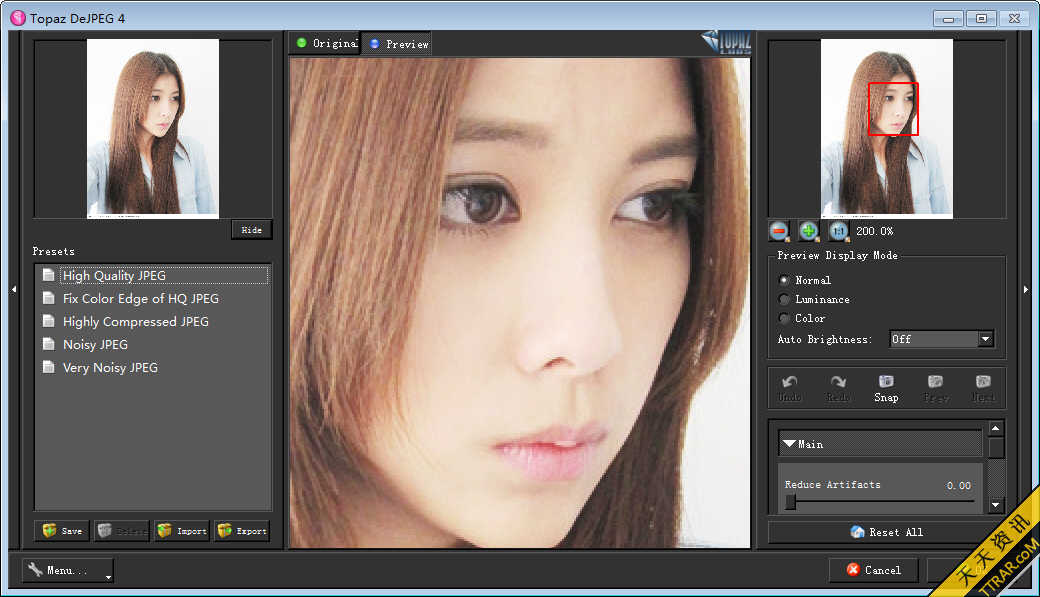The image size is (1040, 597).
Task: Open the Menu dropdown button
Action: (67, 570)
